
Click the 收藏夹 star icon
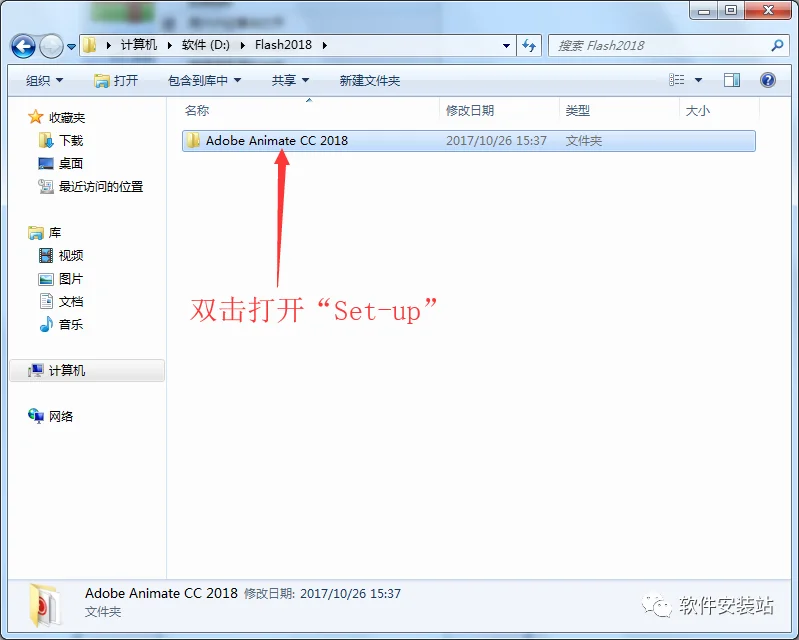click(x=35, y=117)
